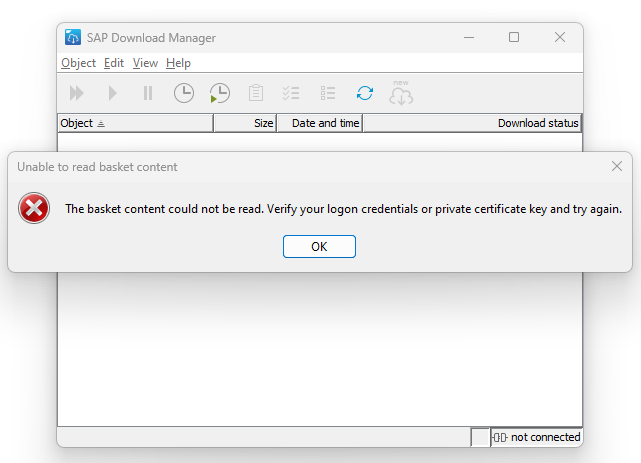Sort by the Size column header
641x463 pixels.
[x=245, y=123]
